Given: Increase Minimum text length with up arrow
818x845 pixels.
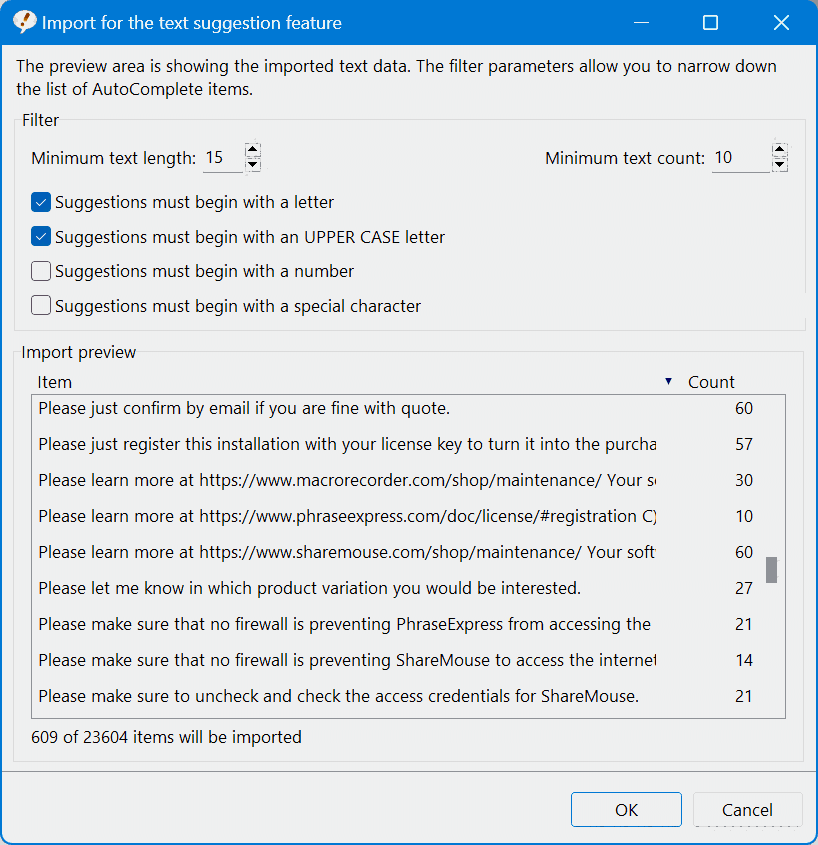Looking at the screenshot, I should pyautogui.click(x=253, y=149).
